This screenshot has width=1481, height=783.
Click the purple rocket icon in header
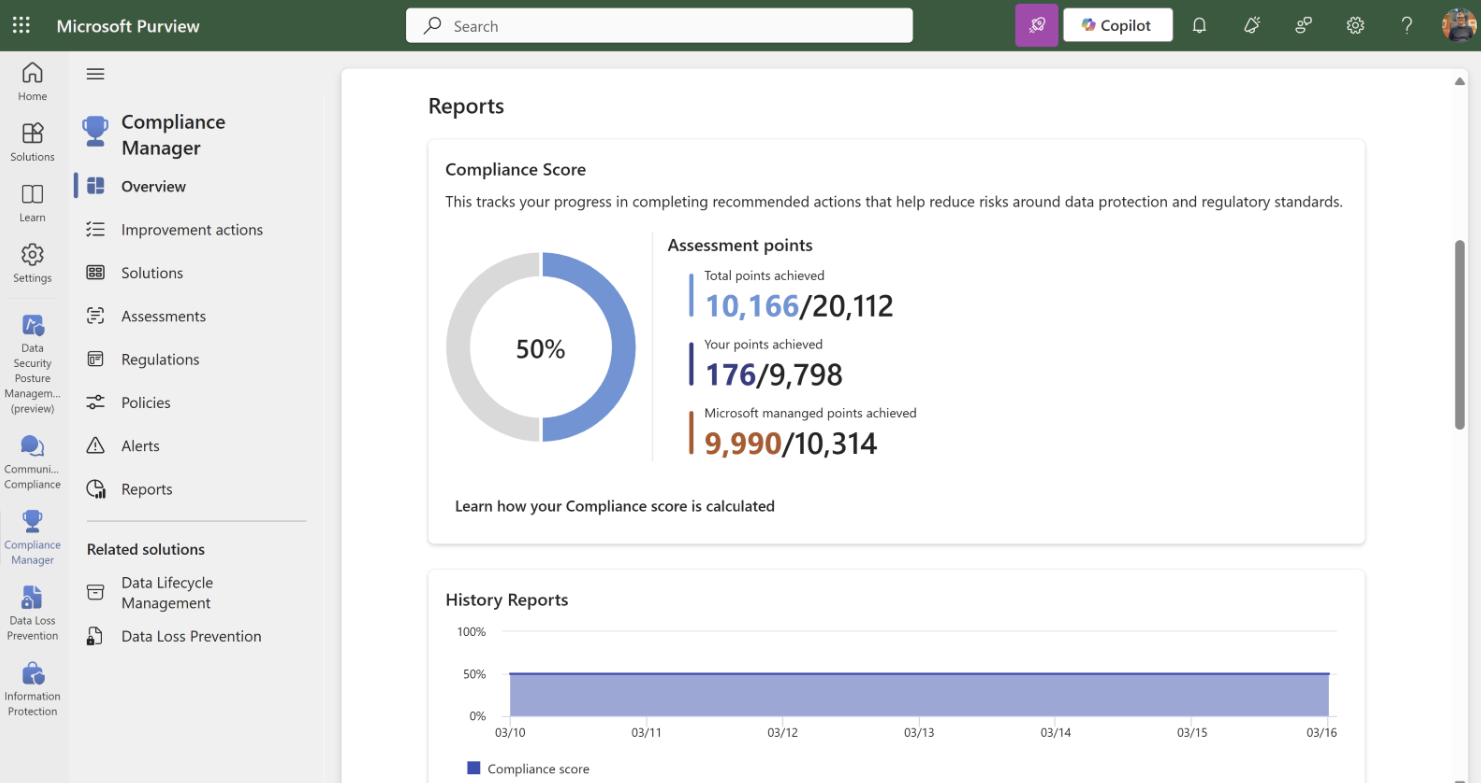point(1036,26)
